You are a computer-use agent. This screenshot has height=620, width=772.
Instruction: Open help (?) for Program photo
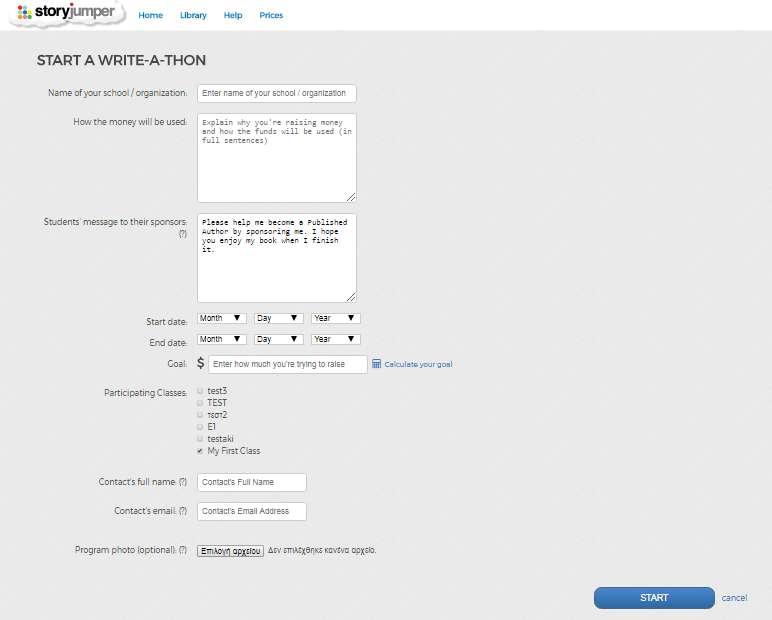[183, 550]
